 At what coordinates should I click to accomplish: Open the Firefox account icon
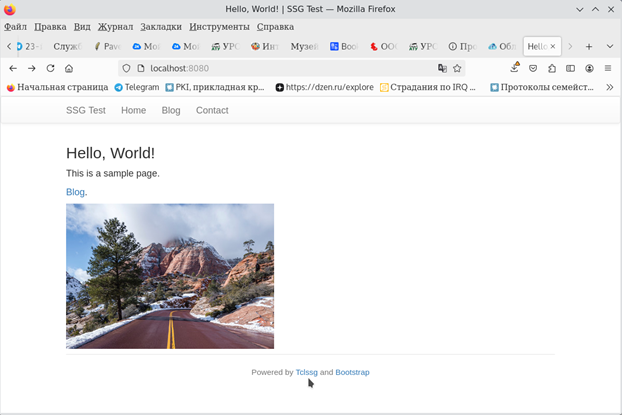point(590,69)
